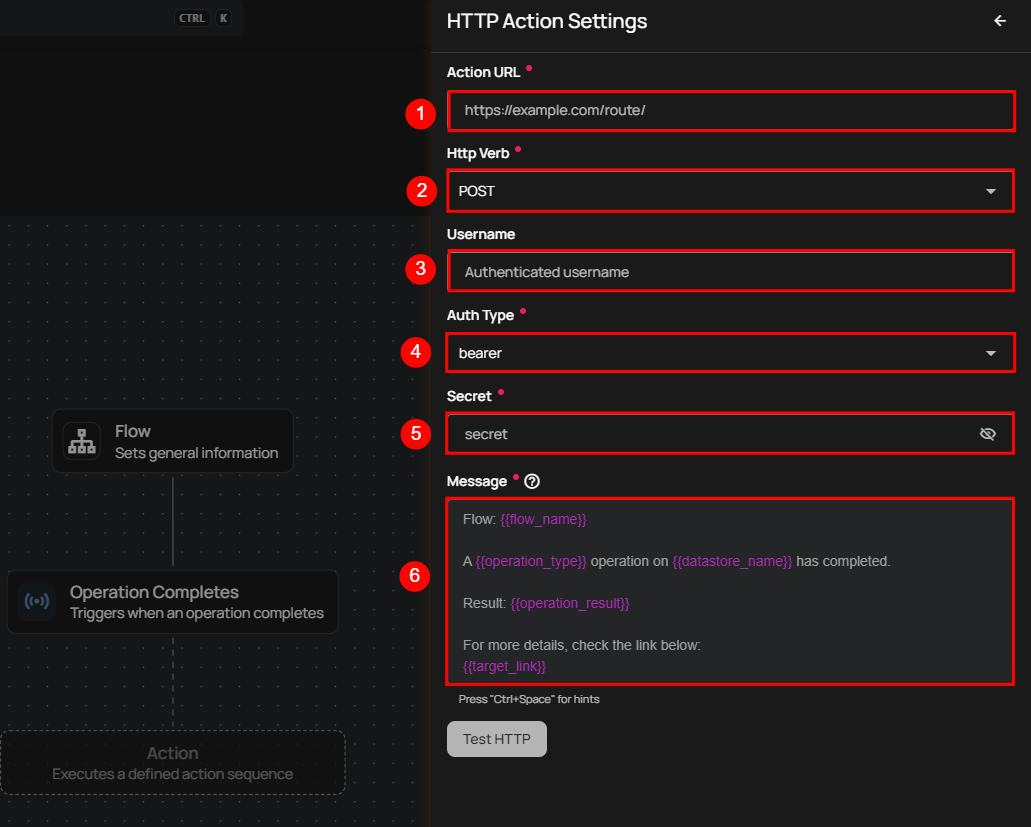This screenshot has height=827, width=1031.
Task: Click the Message help question mark icon
Action: click(532, 481)
